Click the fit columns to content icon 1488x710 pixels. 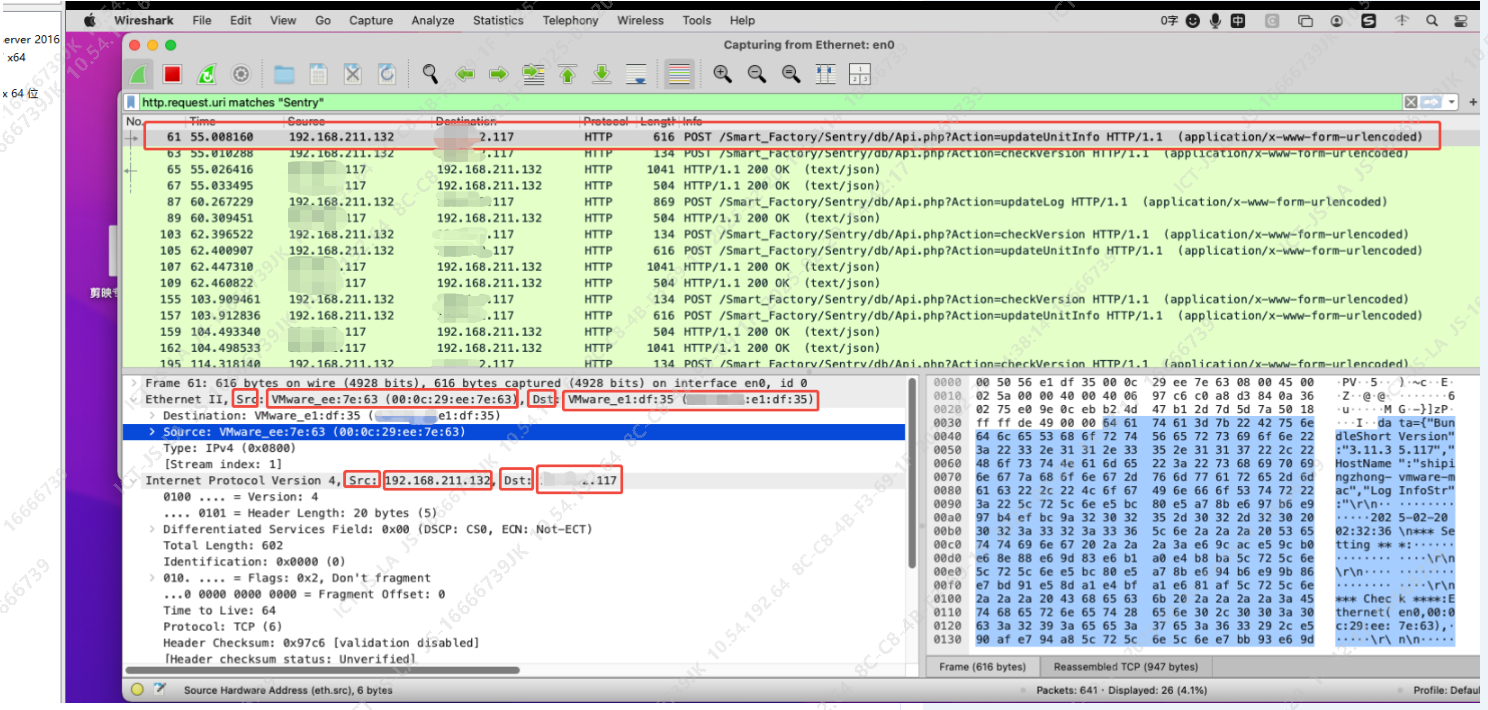[825, 74]
